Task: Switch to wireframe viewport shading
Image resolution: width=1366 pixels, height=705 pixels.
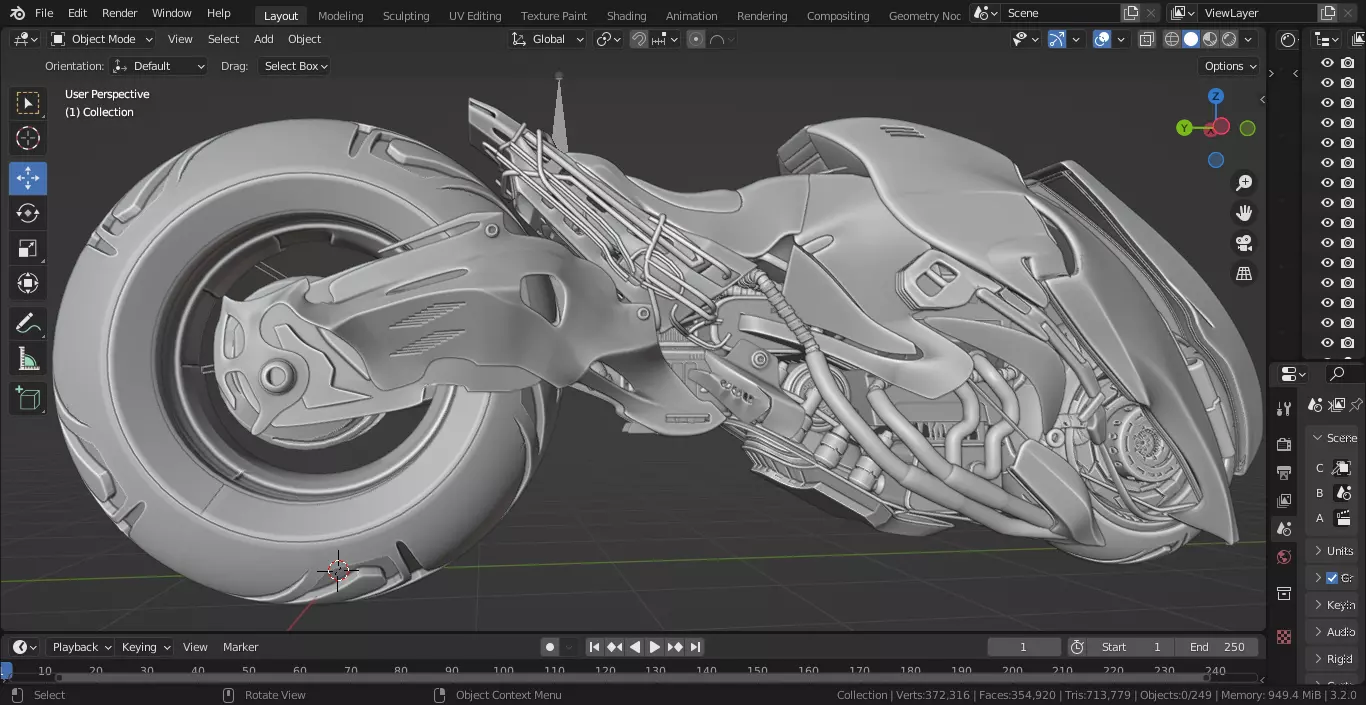Action: pyautogui.click(x=1172, y=39)
